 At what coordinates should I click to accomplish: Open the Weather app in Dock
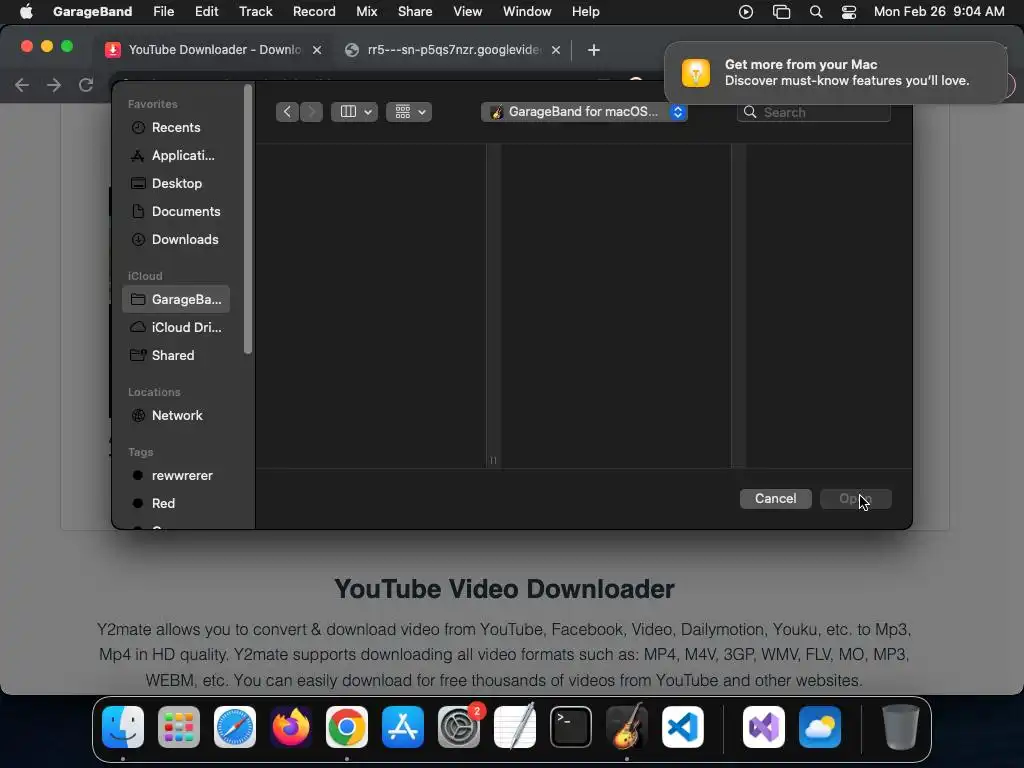click(x=820, y=727)
